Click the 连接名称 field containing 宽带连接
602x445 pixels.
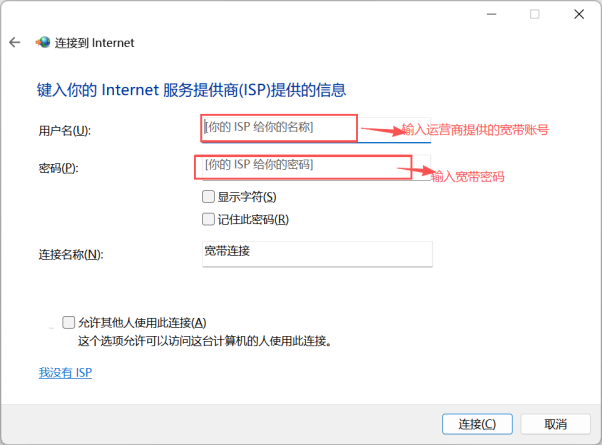[x=316, y=253]
